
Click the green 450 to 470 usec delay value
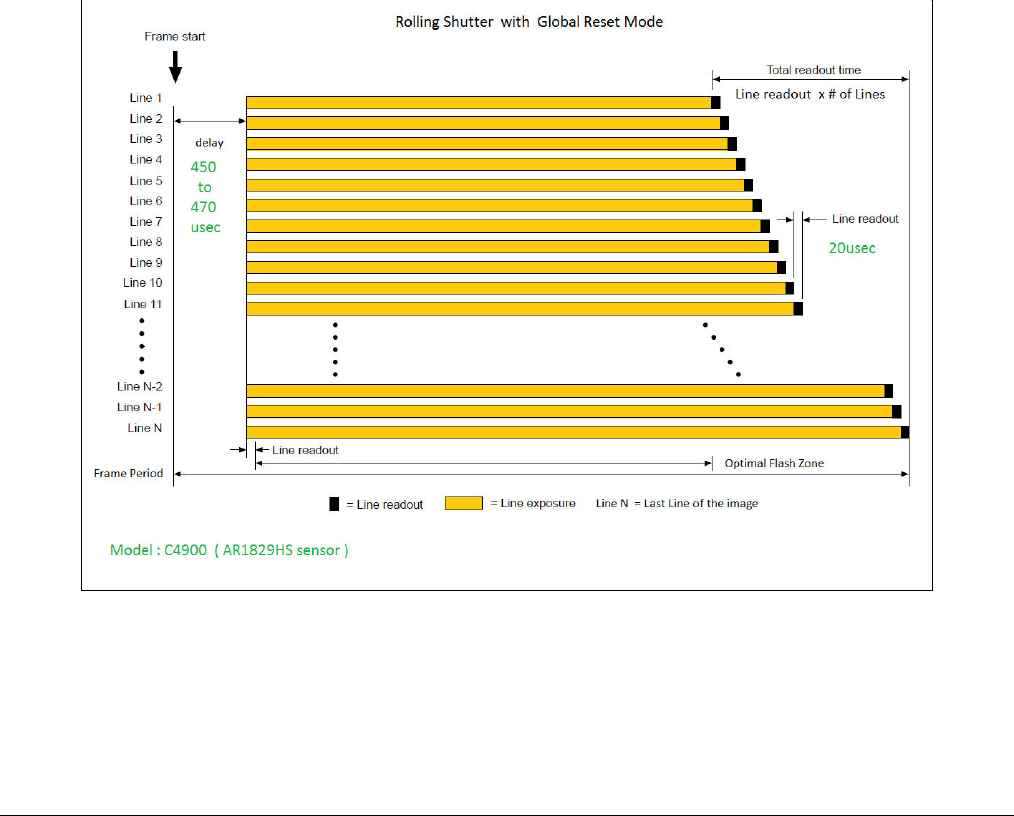coord(205,197)
